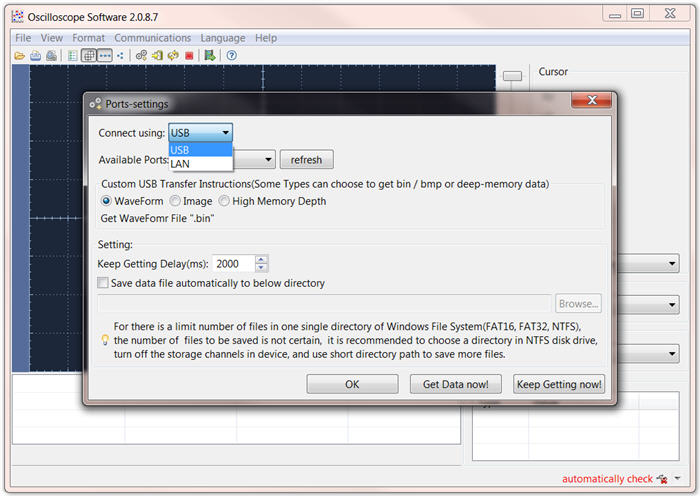This screenshot has height=496, width=700.
Task: Click the blue question mark help icon
Action: pyautogui.click(x=231, y=56)
